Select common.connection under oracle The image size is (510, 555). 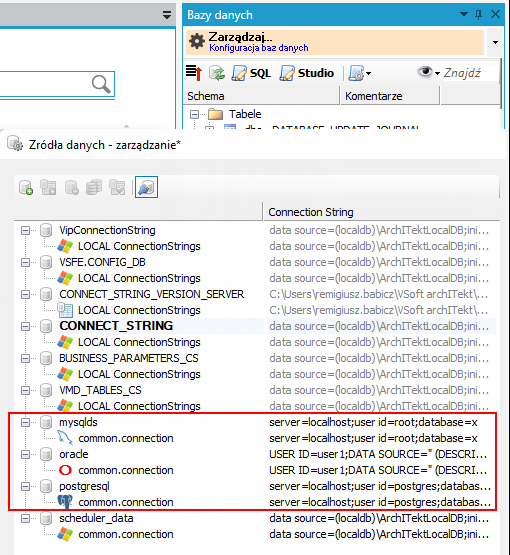pos(126,470)
